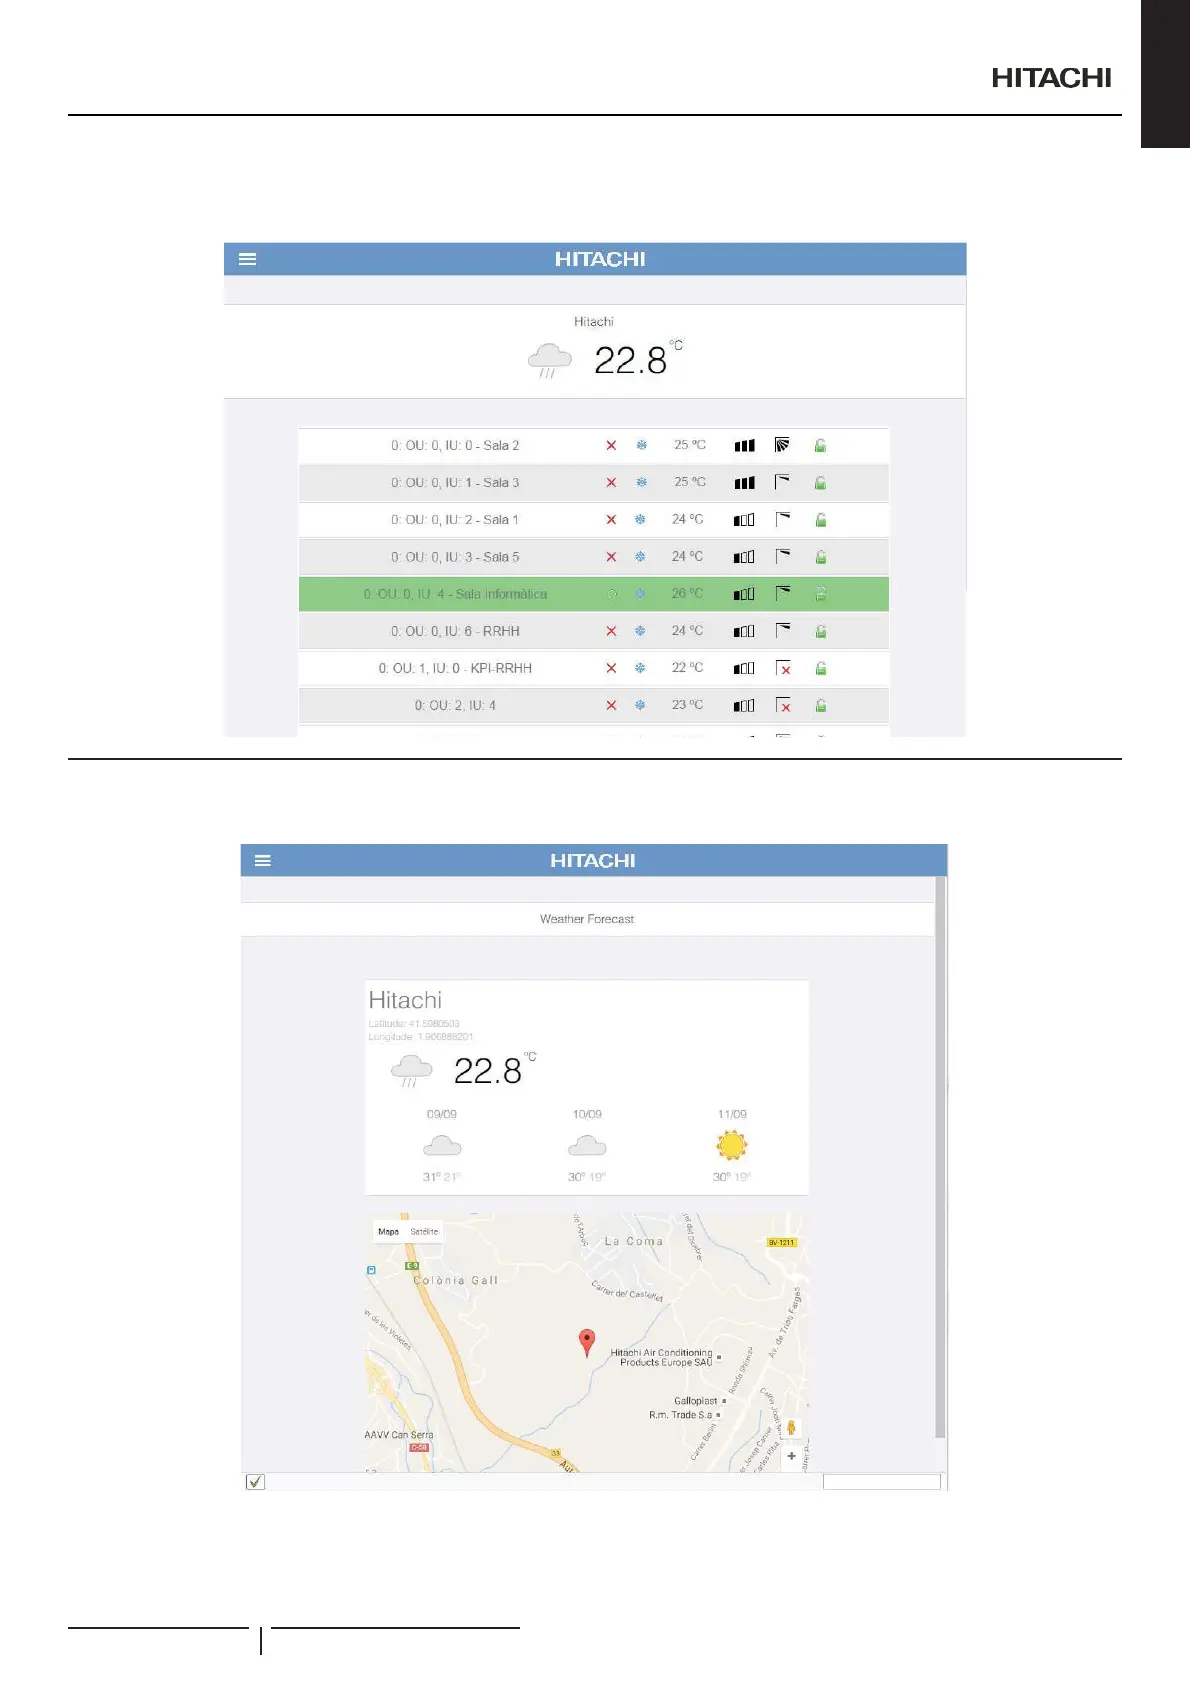This screenshot has height=1684, width=1190.
Task: Click the cloud forecast icon for 10/09
Action: tap(587, 1145)
